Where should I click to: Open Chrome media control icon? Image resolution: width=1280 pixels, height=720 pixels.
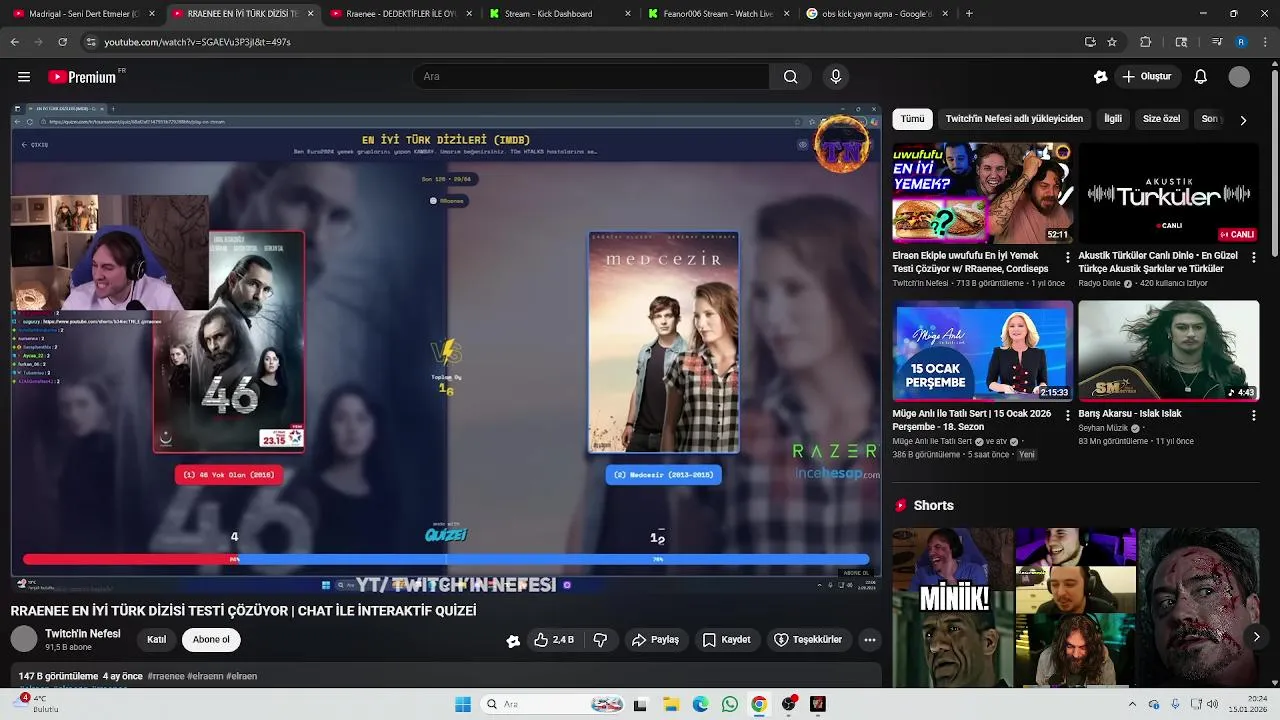pyautogui.click(x=1217, y=42)
